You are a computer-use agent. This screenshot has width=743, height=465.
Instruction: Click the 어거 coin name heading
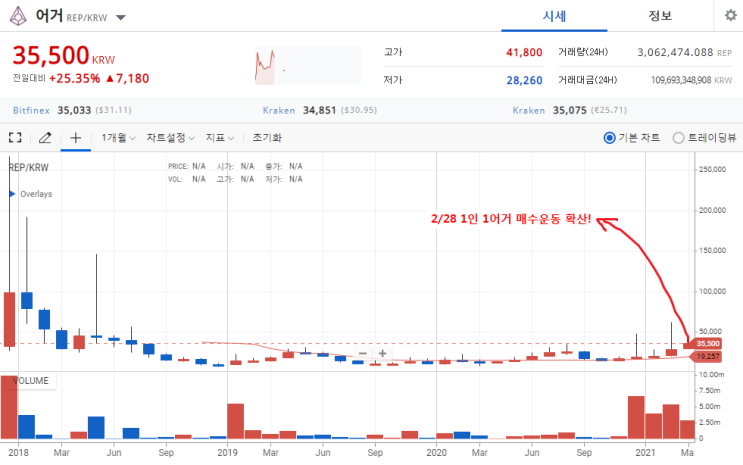point(49,16)
